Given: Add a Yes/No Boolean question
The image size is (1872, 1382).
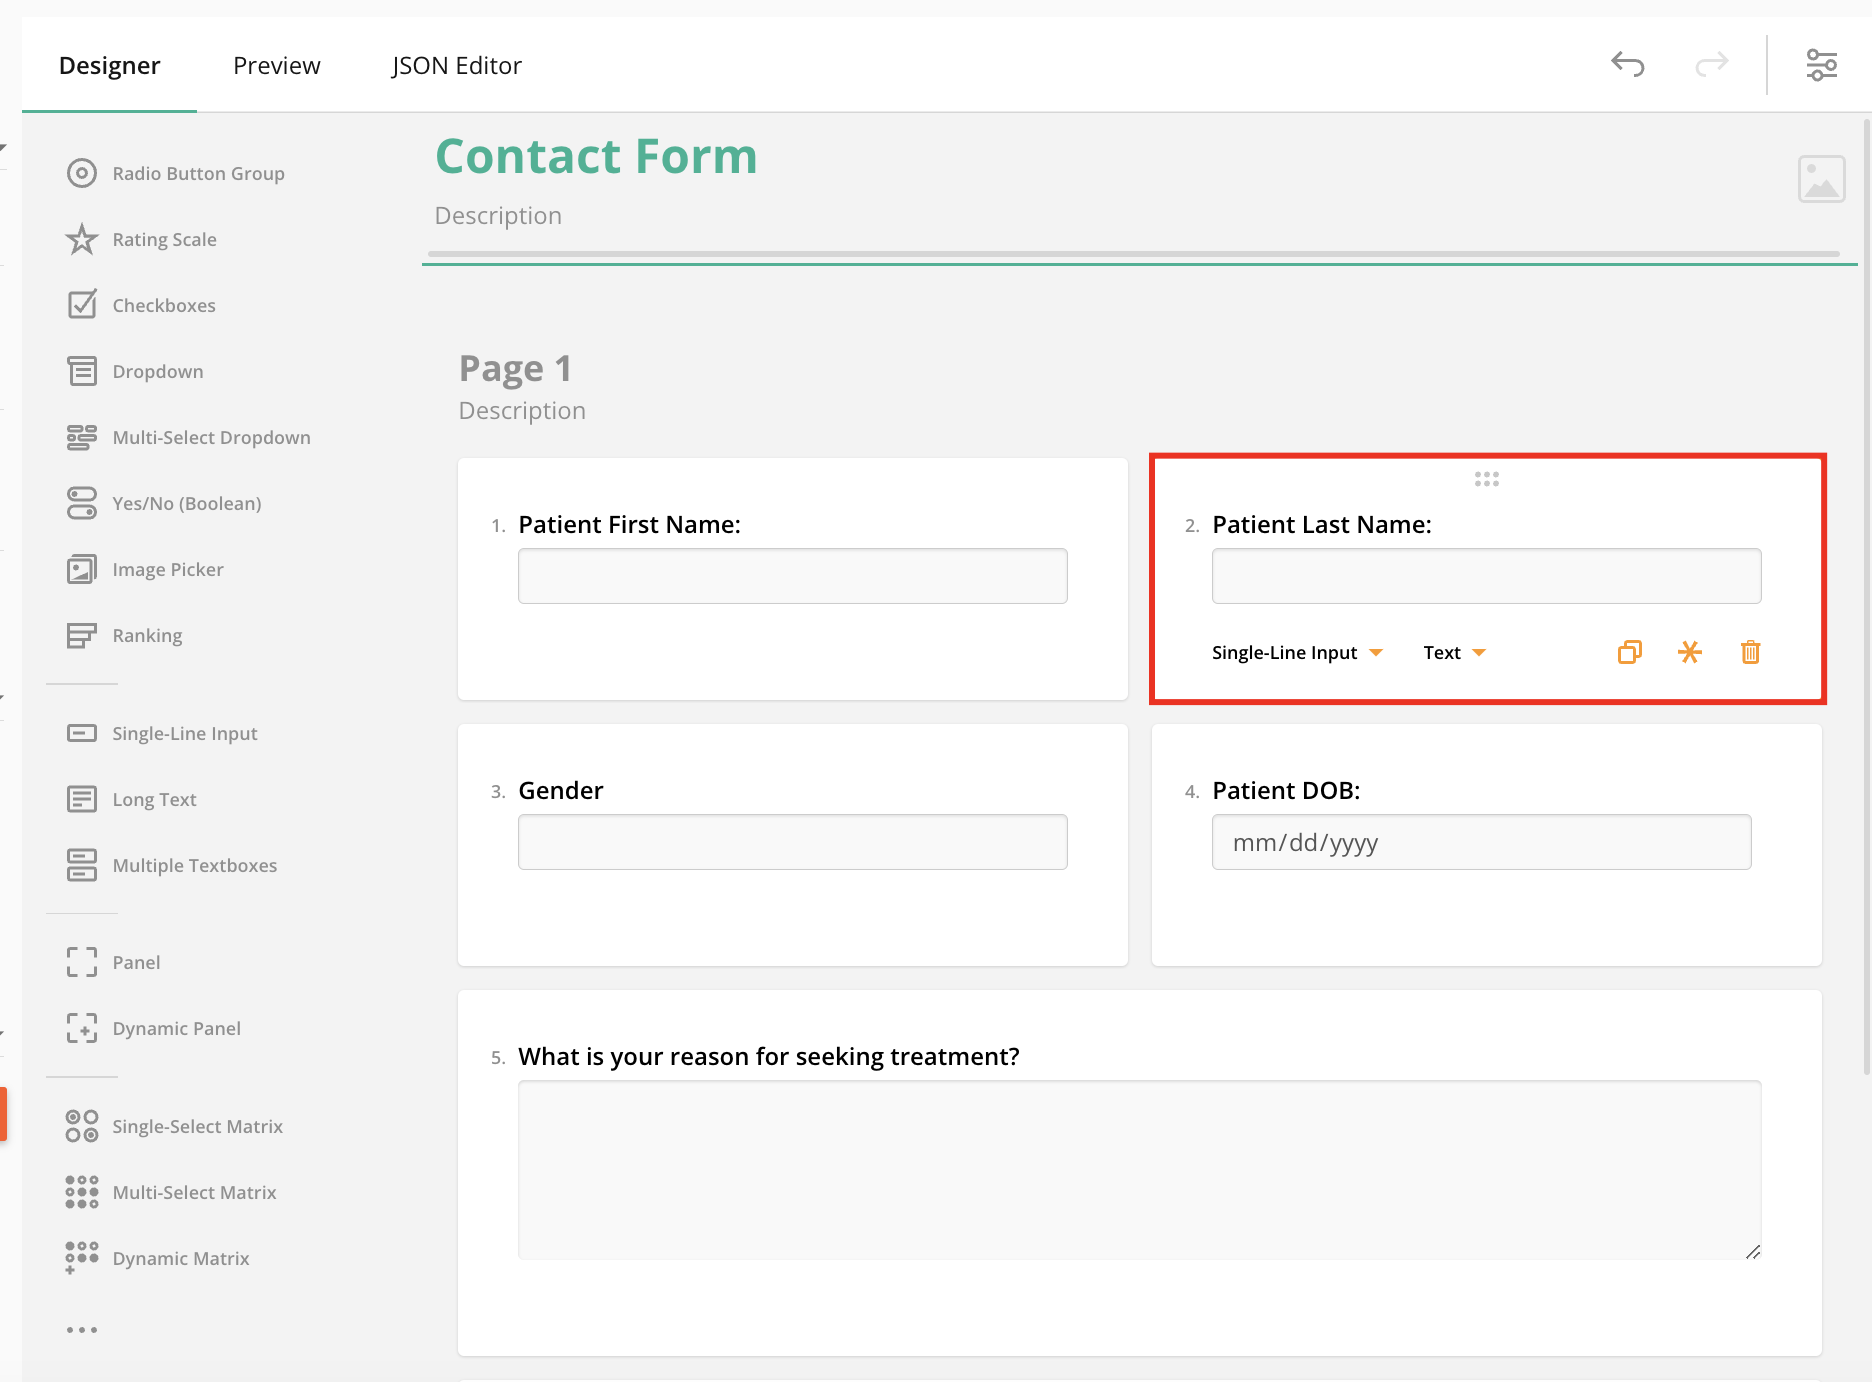Looking at the screenshot, I should click(186, 503).
